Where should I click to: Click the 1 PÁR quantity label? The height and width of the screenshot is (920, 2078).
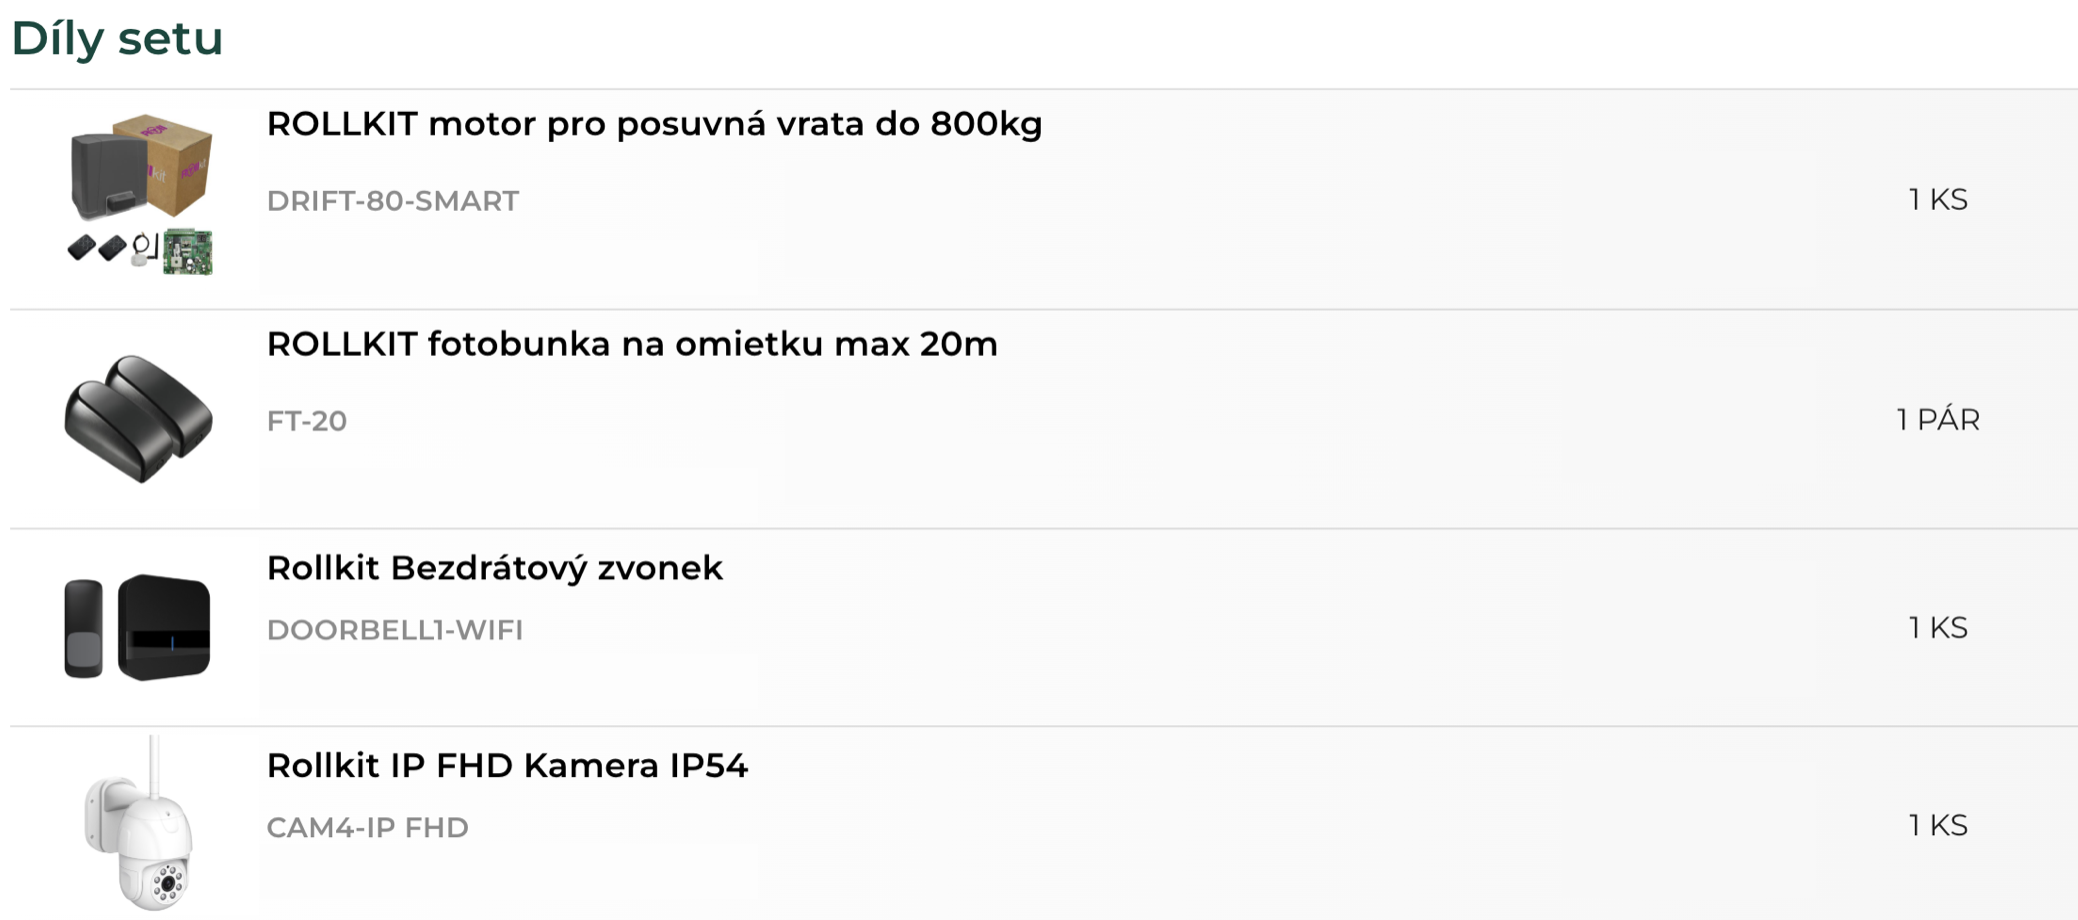coord(1938,420)
